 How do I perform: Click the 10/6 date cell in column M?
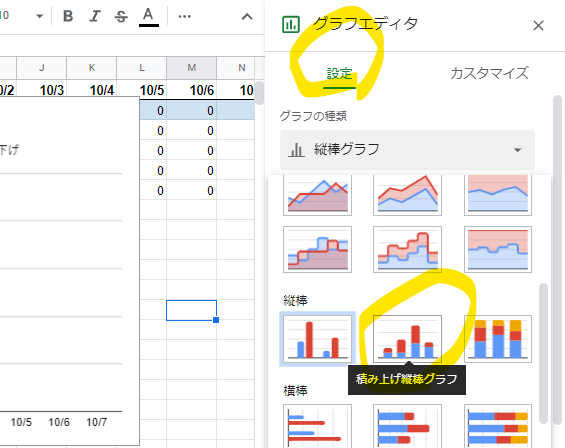(191, 89)
